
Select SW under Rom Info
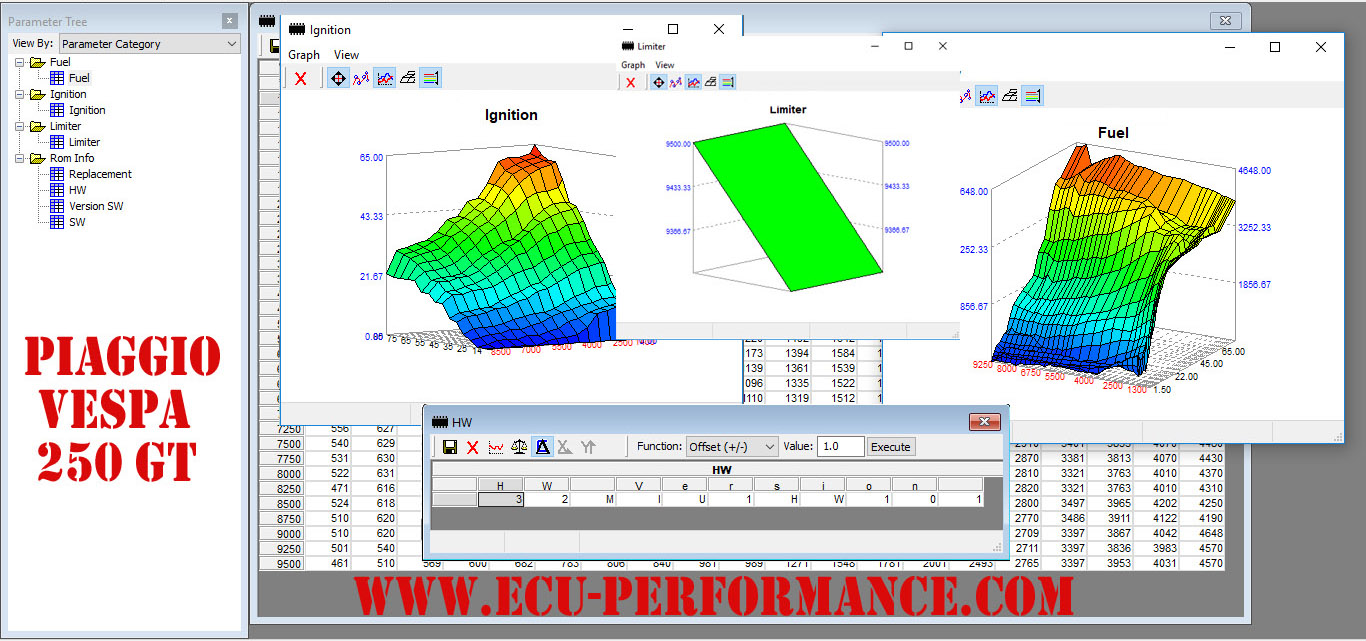click(77, 222)
